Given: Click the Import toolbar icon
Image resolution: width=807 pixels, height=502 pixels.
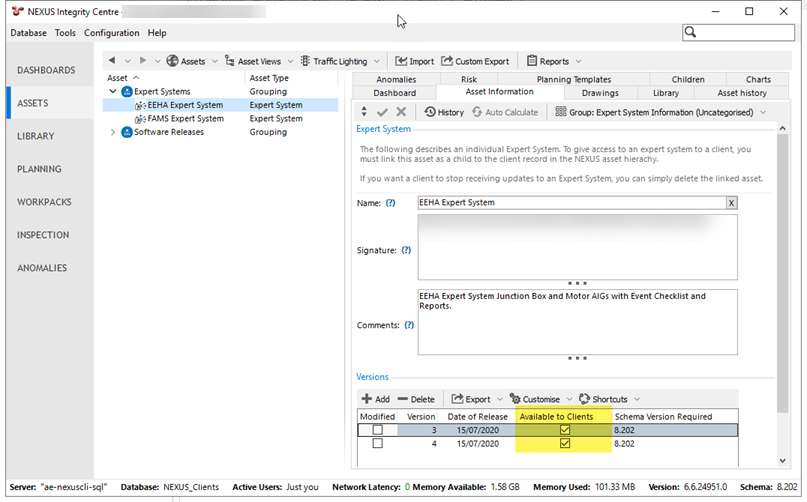Looking at the screenshot, I should coord(401,61).
